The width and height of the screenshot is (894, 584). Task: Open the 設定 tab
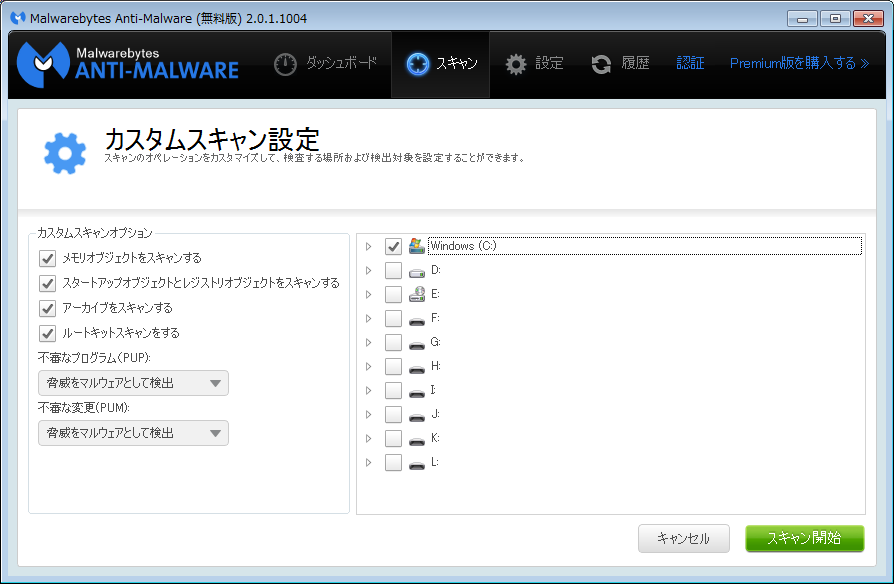point(534,64)
